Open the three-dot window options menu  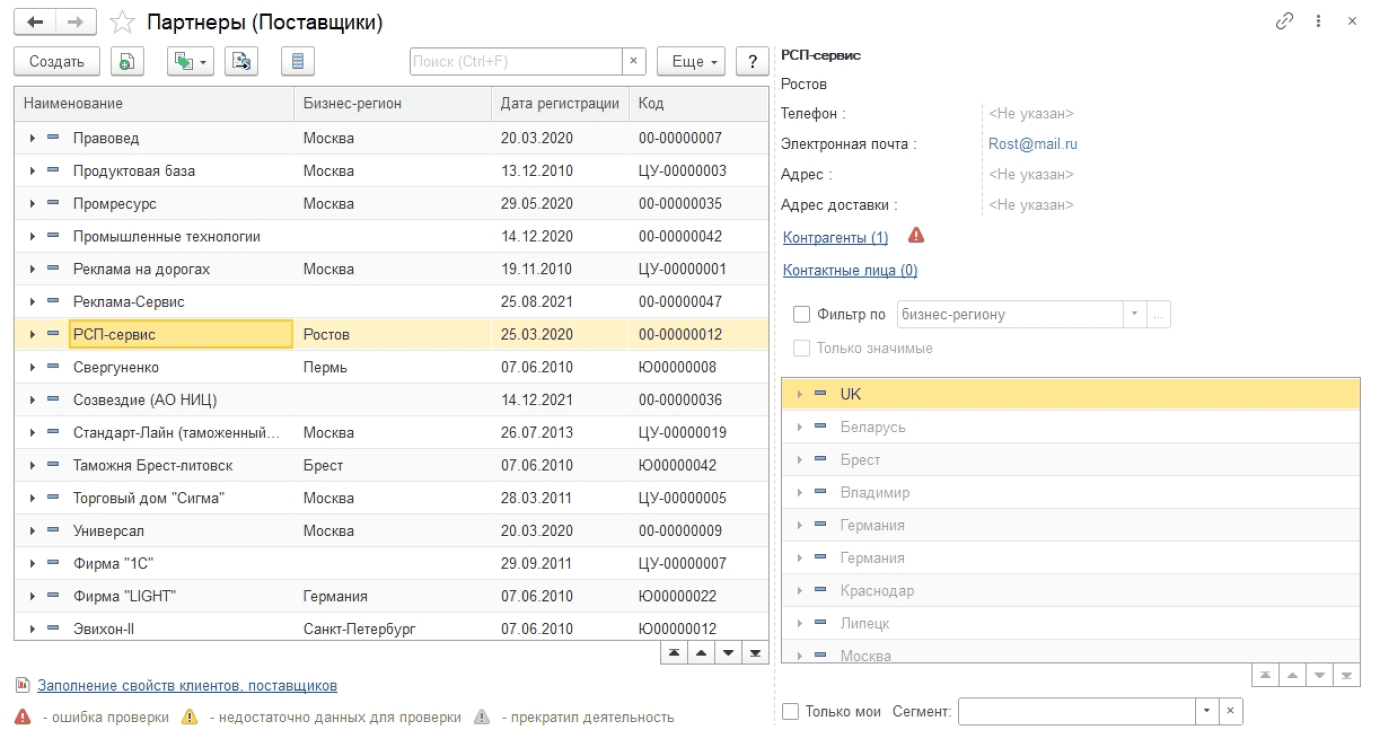pyautogui.click(x=1319, y=21)
